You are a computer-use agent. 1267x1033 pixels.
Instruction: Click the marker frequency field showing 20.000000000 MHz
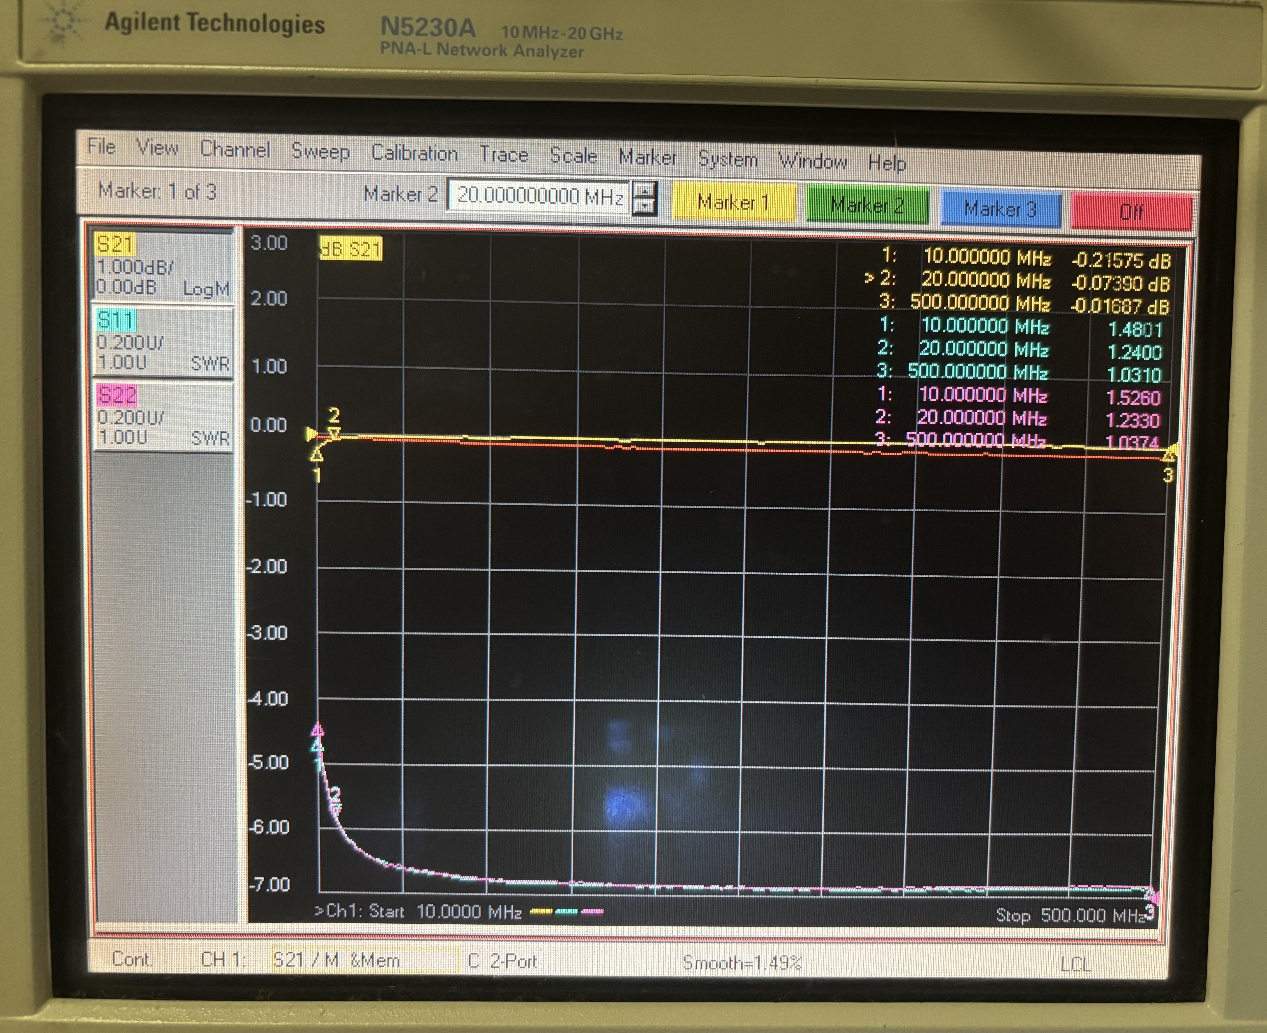click(539, 196)
